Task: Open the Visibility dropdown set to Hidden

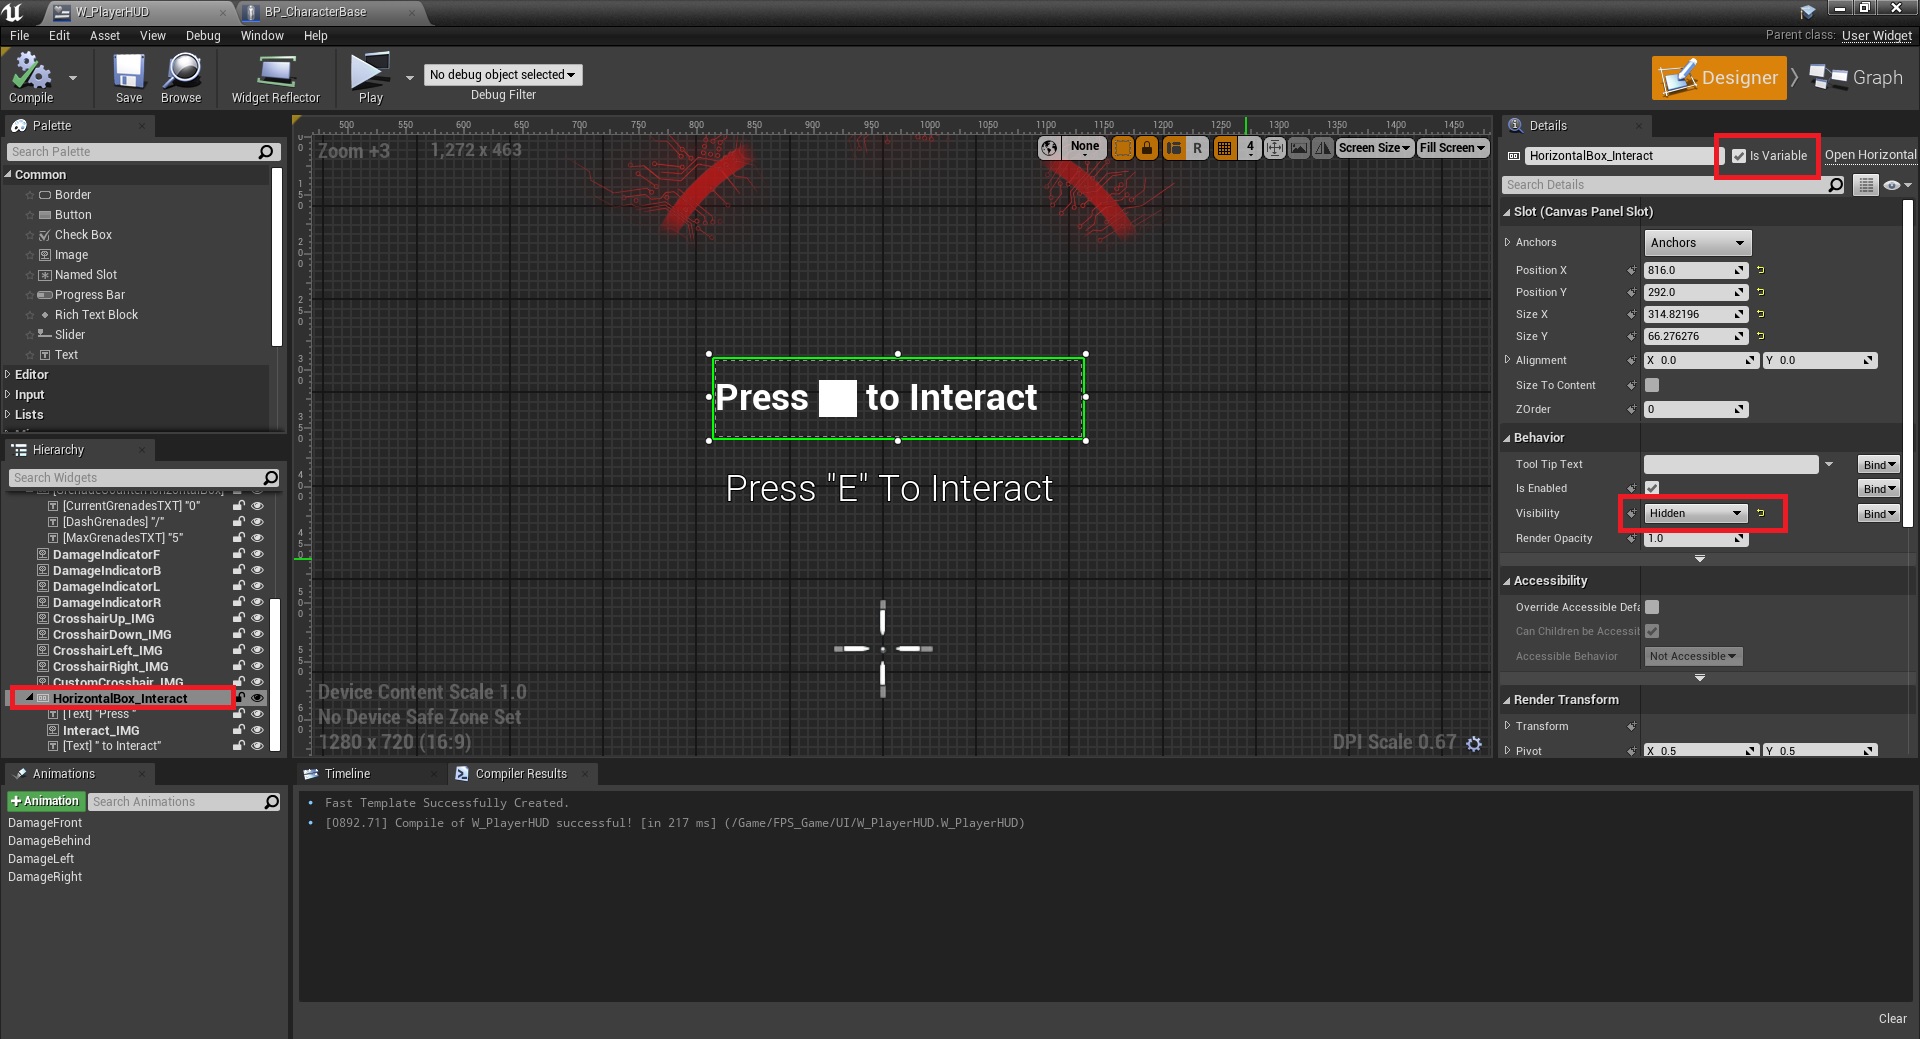Action: click(1695, 513)
